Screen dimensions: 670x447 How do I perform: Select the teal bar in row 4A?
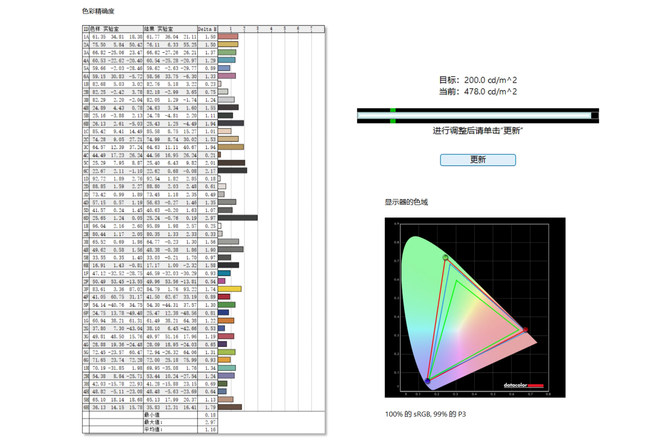pyautogui.click(x=226, y=60)
